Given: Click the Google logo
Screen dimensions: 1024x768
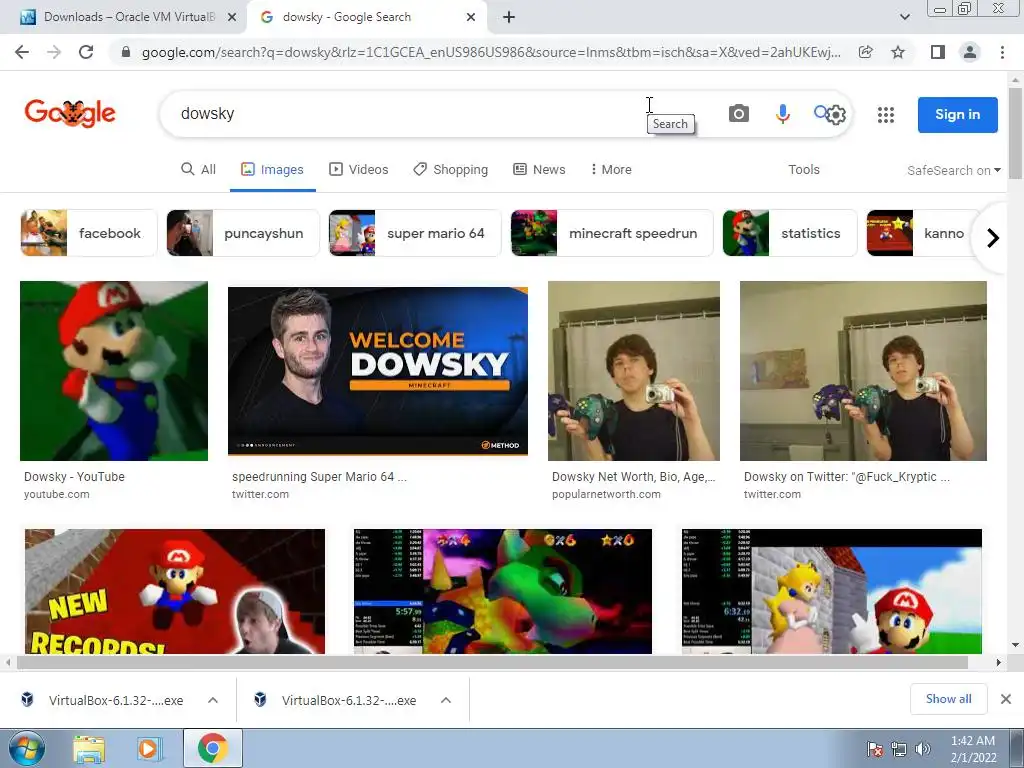Looking at the screenshot, I should 70,114.
